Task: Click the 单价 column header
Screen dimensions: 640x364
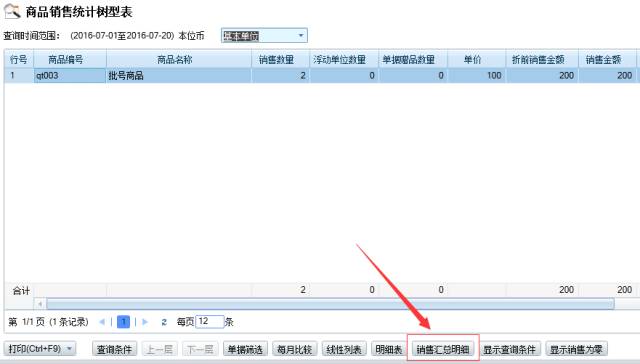Action: tap(477, 60)
